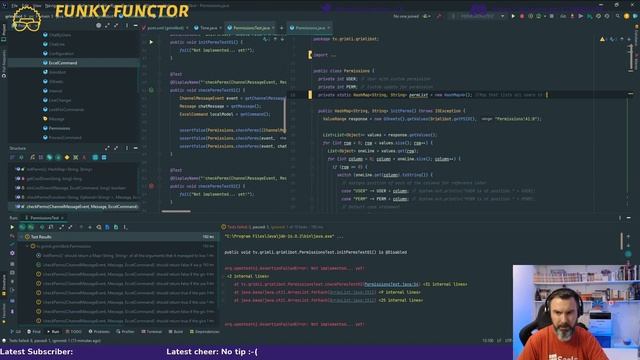The width and height of the screenshot is (640, 360).
Task: Click the Export Test Results icon in Run toolbar
Action: (116, 227)
